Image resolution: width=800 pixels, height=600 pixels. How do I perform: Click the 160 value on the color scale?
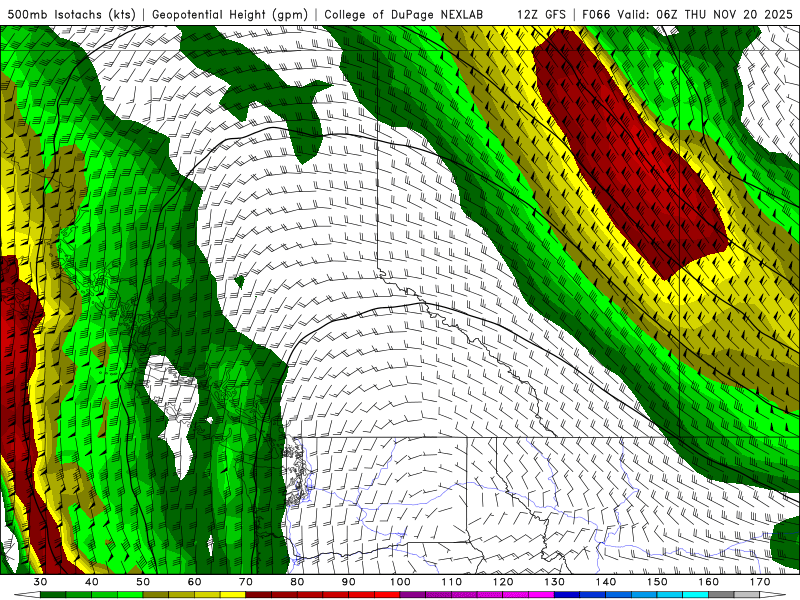click(709, 582)
